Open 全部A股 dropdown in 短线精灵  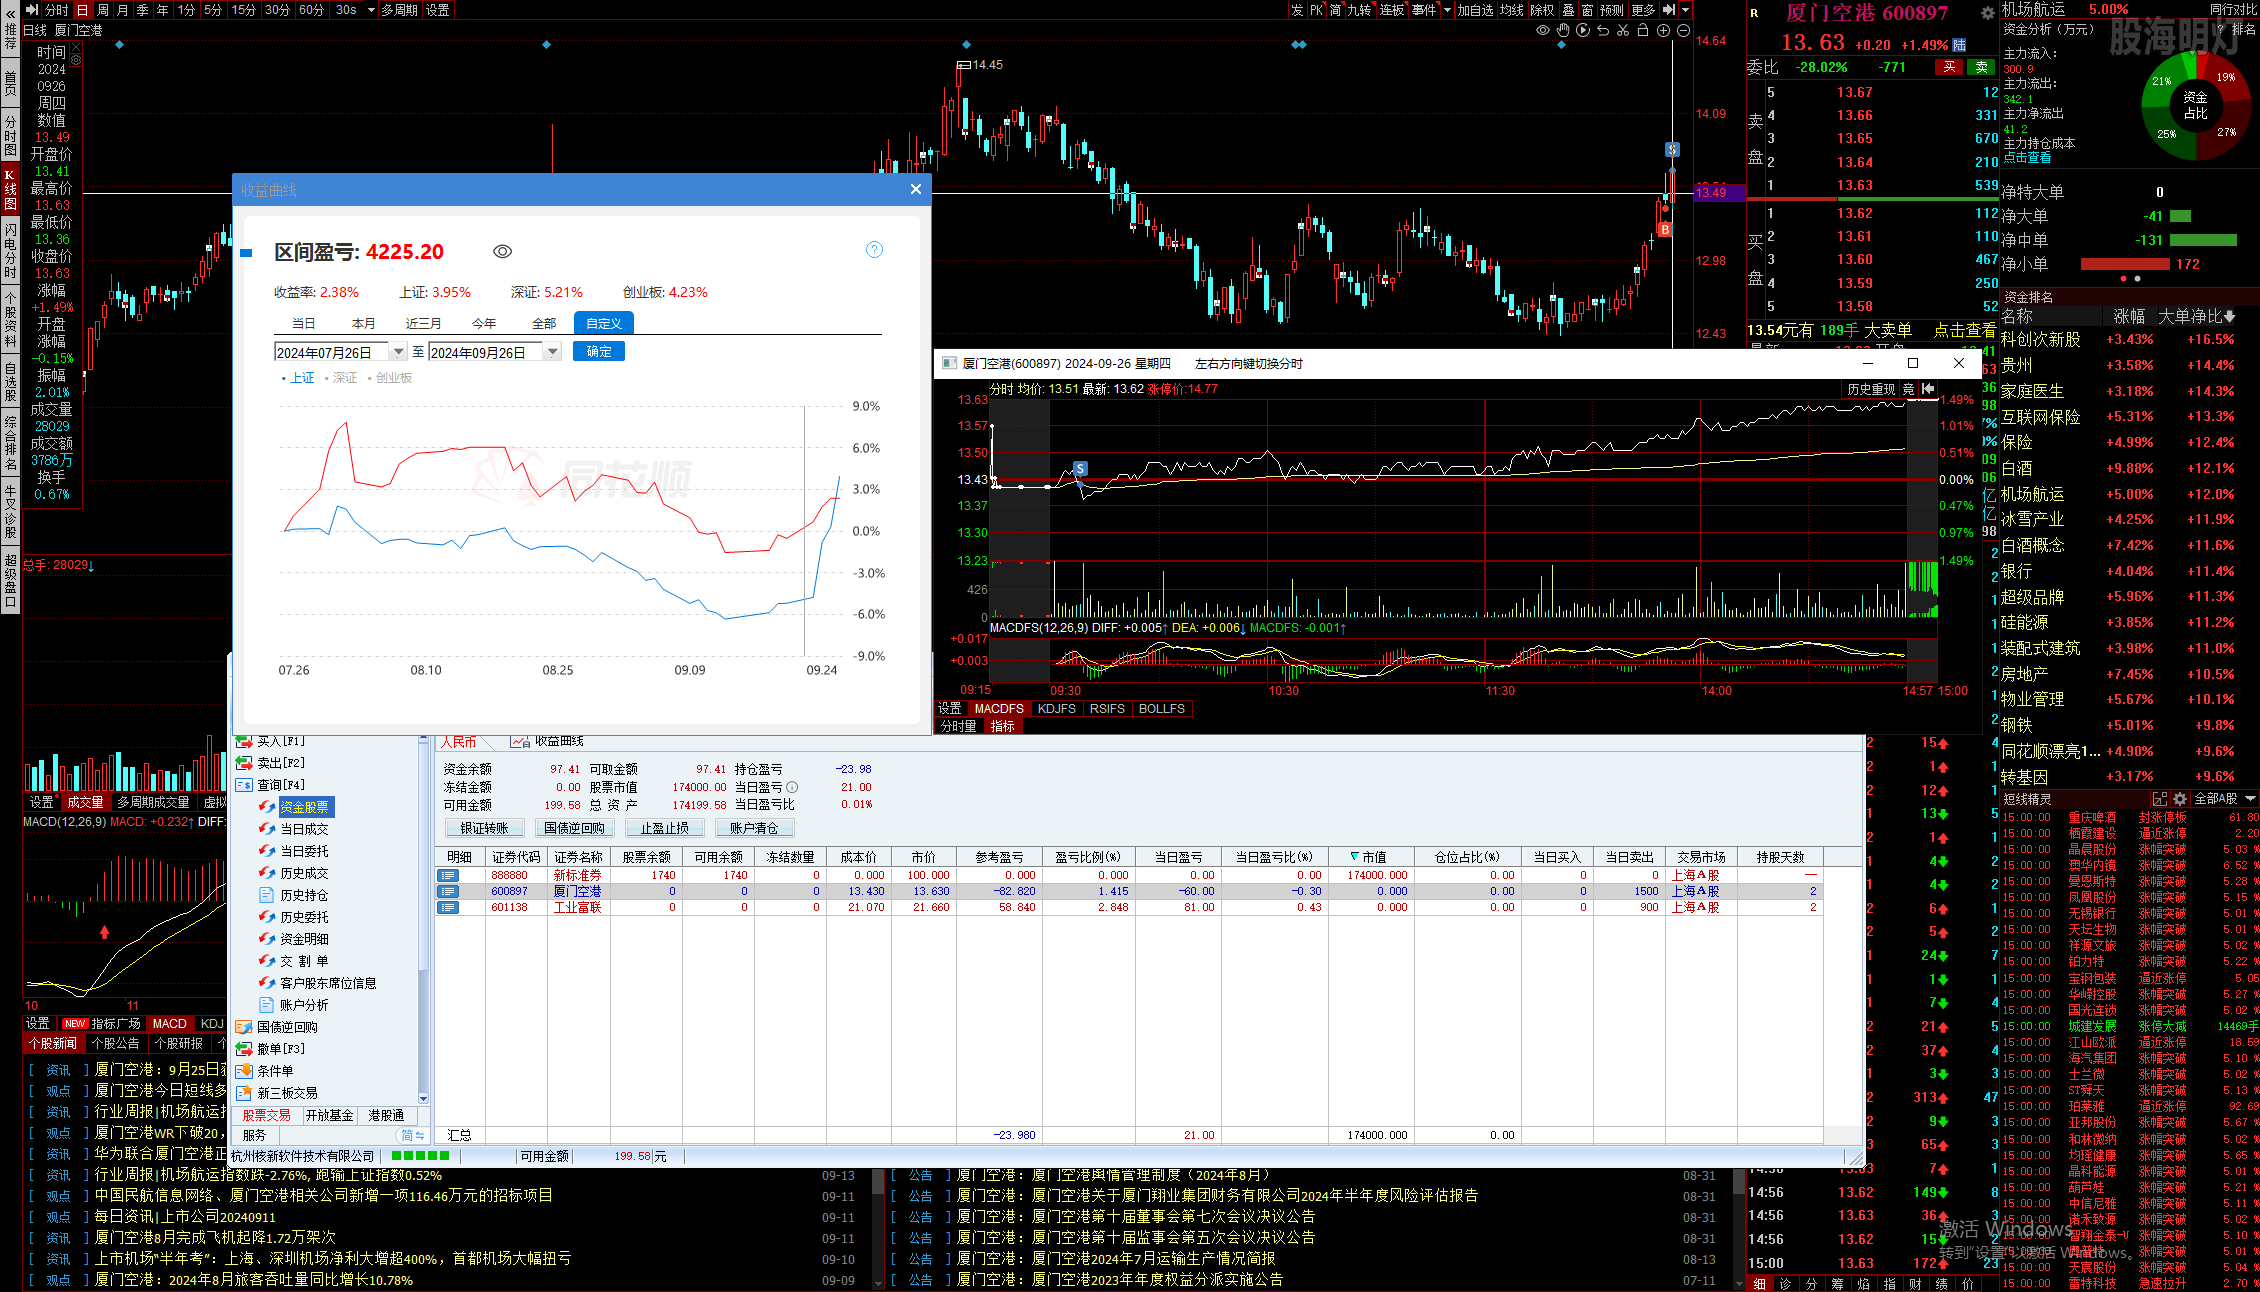point(2224,799)
